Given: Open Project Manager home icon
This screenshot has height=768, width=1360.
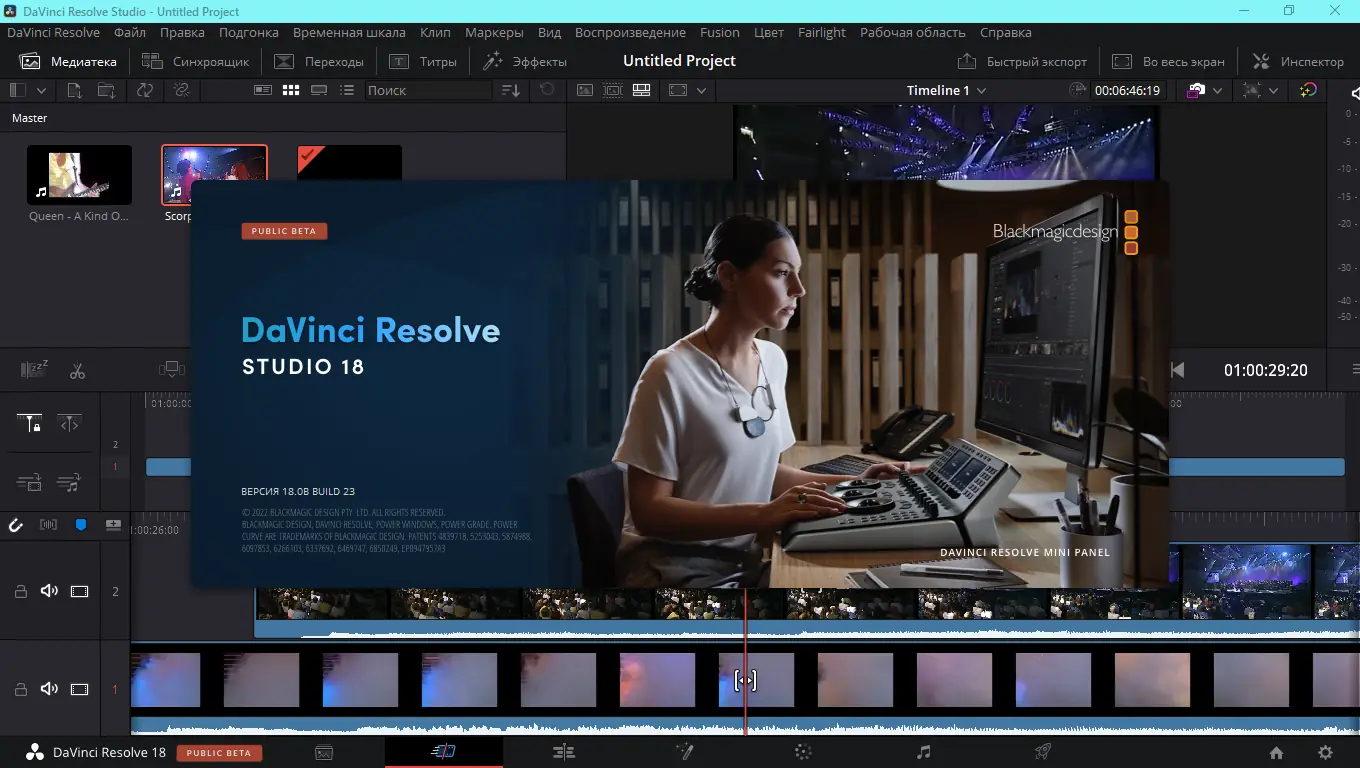Looking at the screenshot, I should (1276, 752).
